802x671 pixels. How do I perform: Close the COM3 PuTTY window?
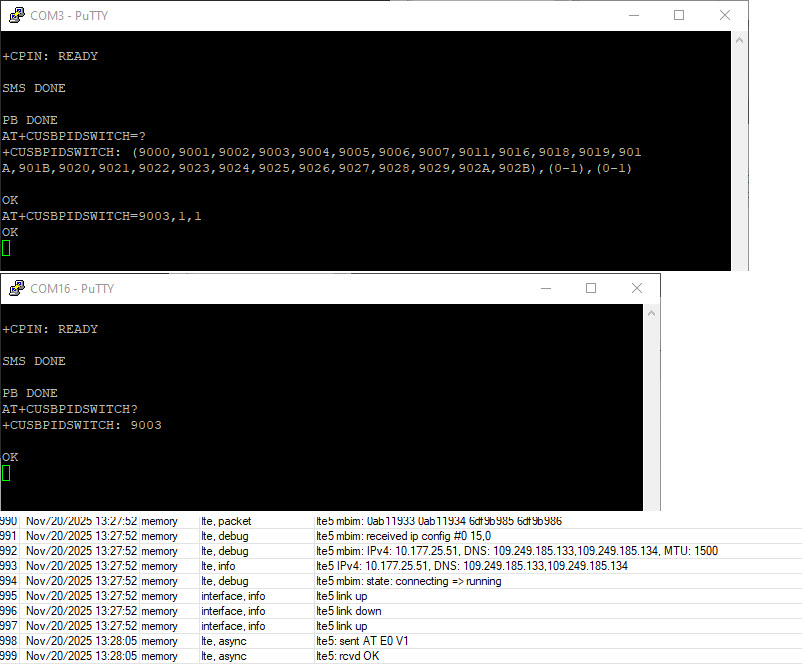point(725,15)
